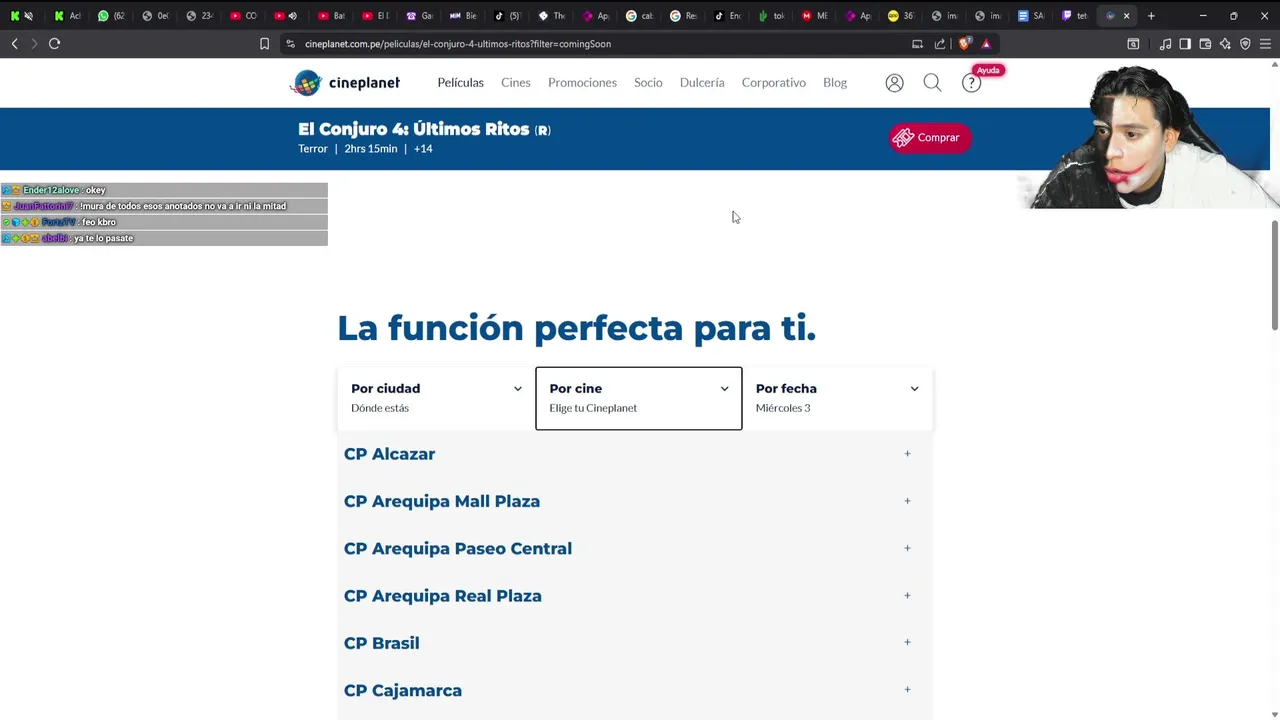Image resolution: width=1280 pixels, height=720 pixels.
Task: Open site settings icon left of URL
Action: click(290, 44)
